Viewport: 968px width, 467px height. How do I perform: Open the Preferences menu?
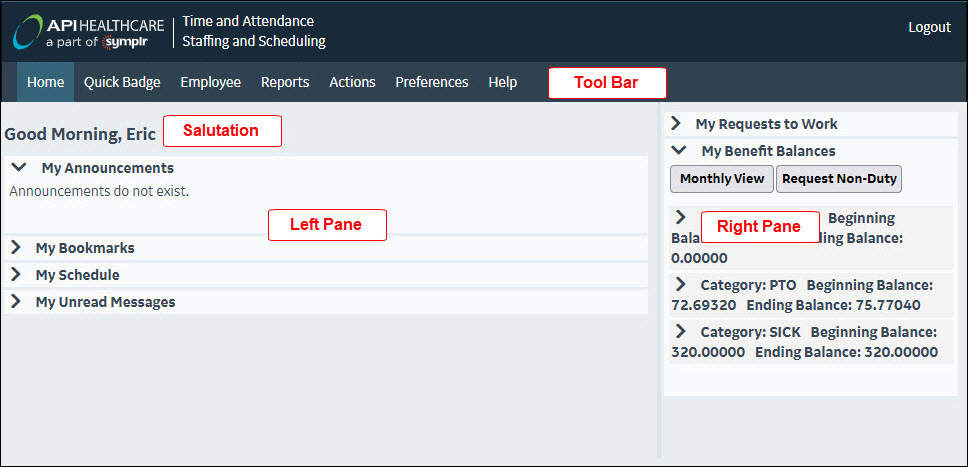[431, 82]
